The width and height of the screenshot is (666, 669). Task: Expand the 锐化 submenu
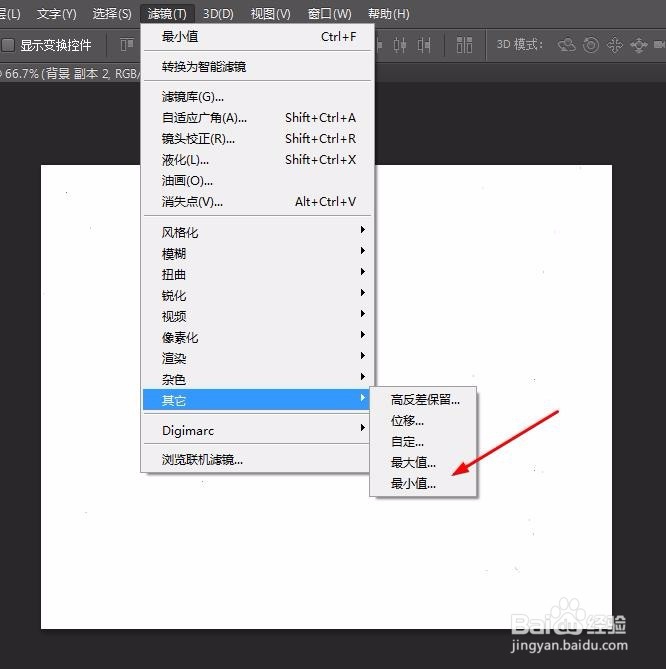click(x=258, y=295)
